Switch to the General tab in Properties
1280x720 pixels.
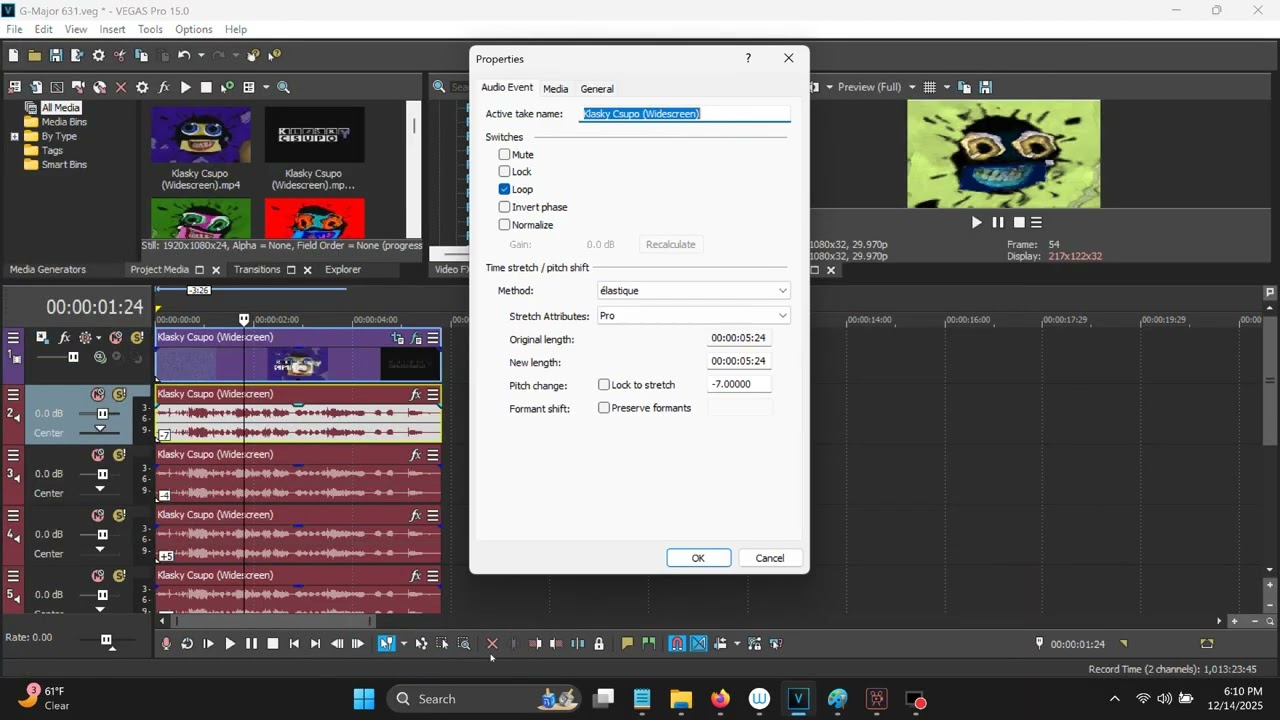(597, 89)
